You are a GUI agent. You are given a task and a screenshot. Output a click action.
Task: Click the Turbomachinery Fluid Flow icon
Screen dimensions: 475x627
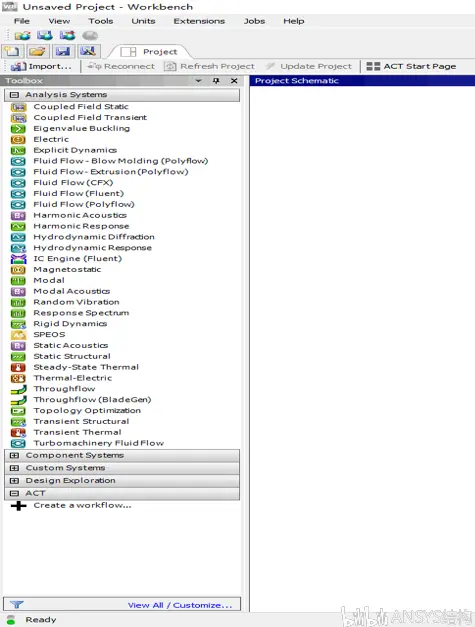[18, 443]
